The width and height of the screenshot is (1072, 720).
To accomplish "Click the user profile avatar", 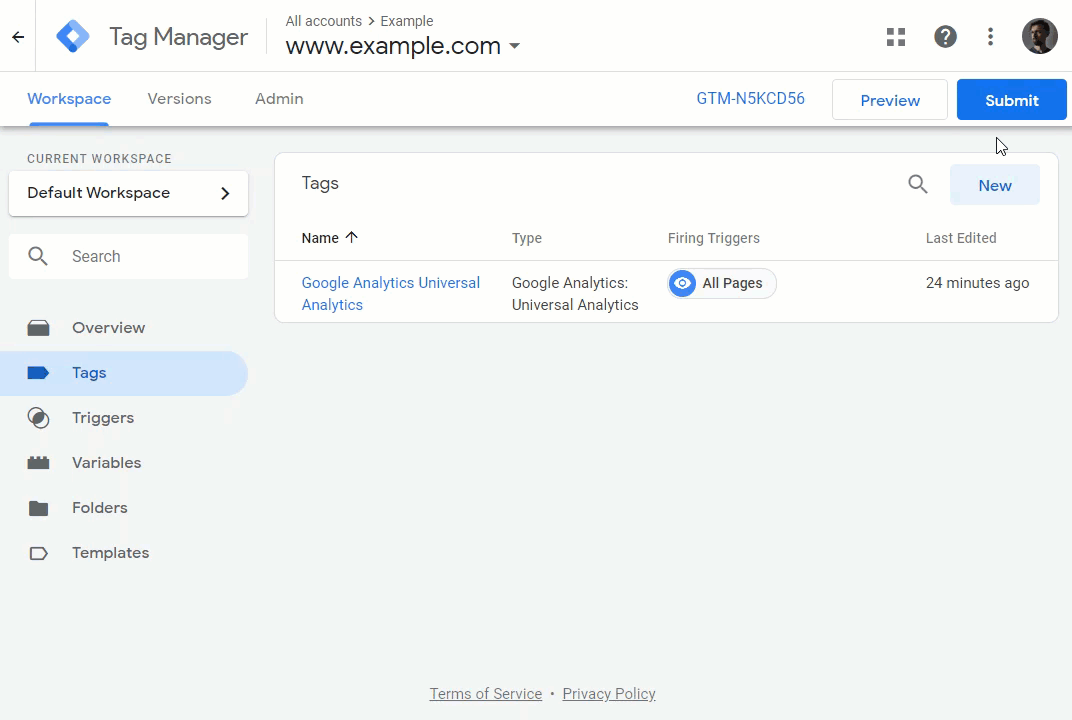I will tap(1039, 36).
